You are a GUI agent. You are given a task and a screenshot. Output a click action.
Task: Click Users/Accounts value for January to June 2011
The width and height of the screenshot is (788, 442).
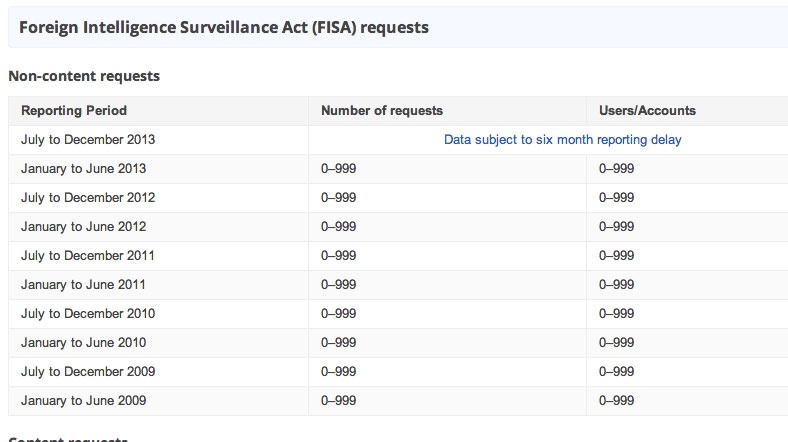tap(617, 285)
